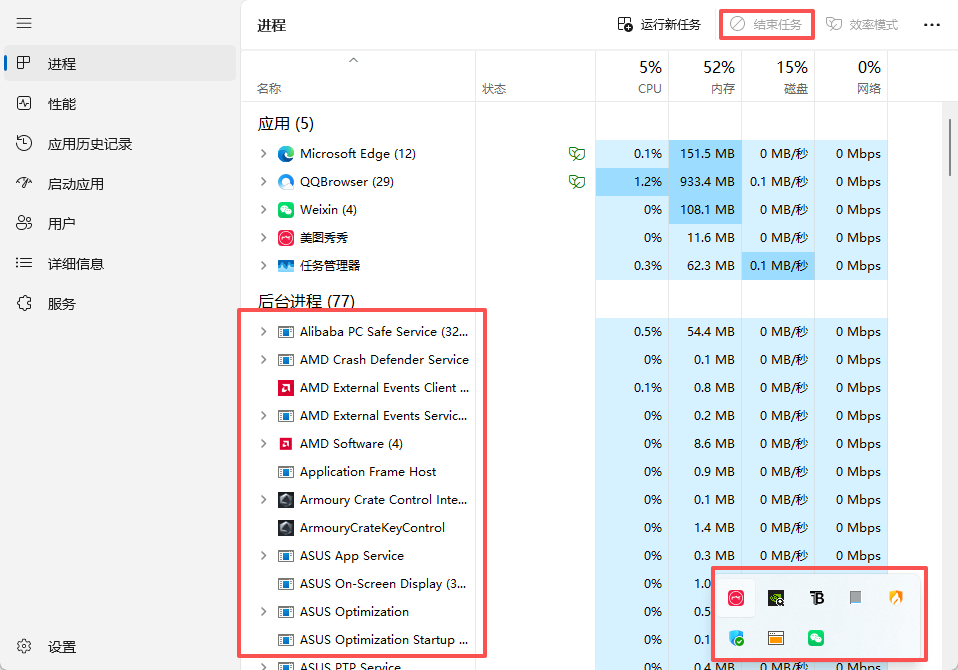Switch to the 性能 tab

pos(62,104)
